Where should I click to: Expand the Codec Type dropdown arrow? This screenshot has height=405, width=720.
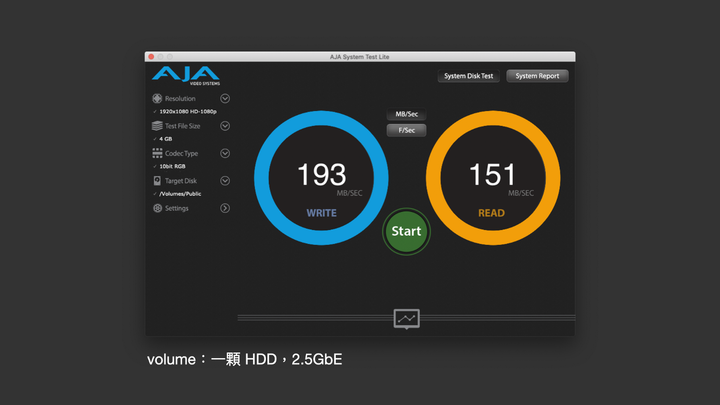pyautogui.click(x=225, y=153)
